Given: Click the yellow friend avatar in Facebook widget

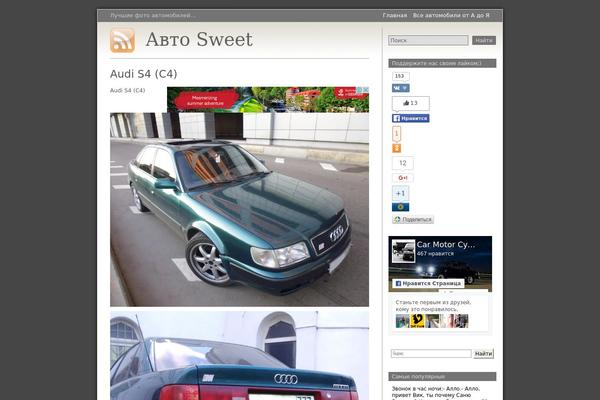Looking at the screenshot, I should point(417,321).
